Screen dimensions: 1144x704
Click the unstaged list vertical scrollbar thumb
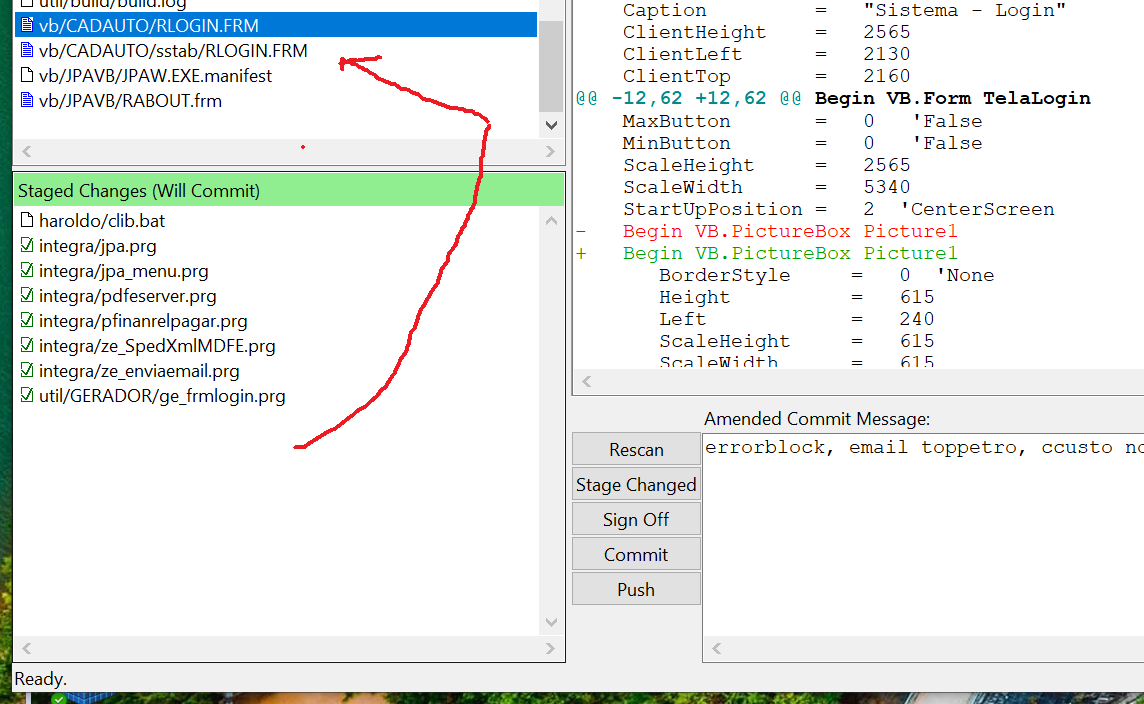point(552,66)
